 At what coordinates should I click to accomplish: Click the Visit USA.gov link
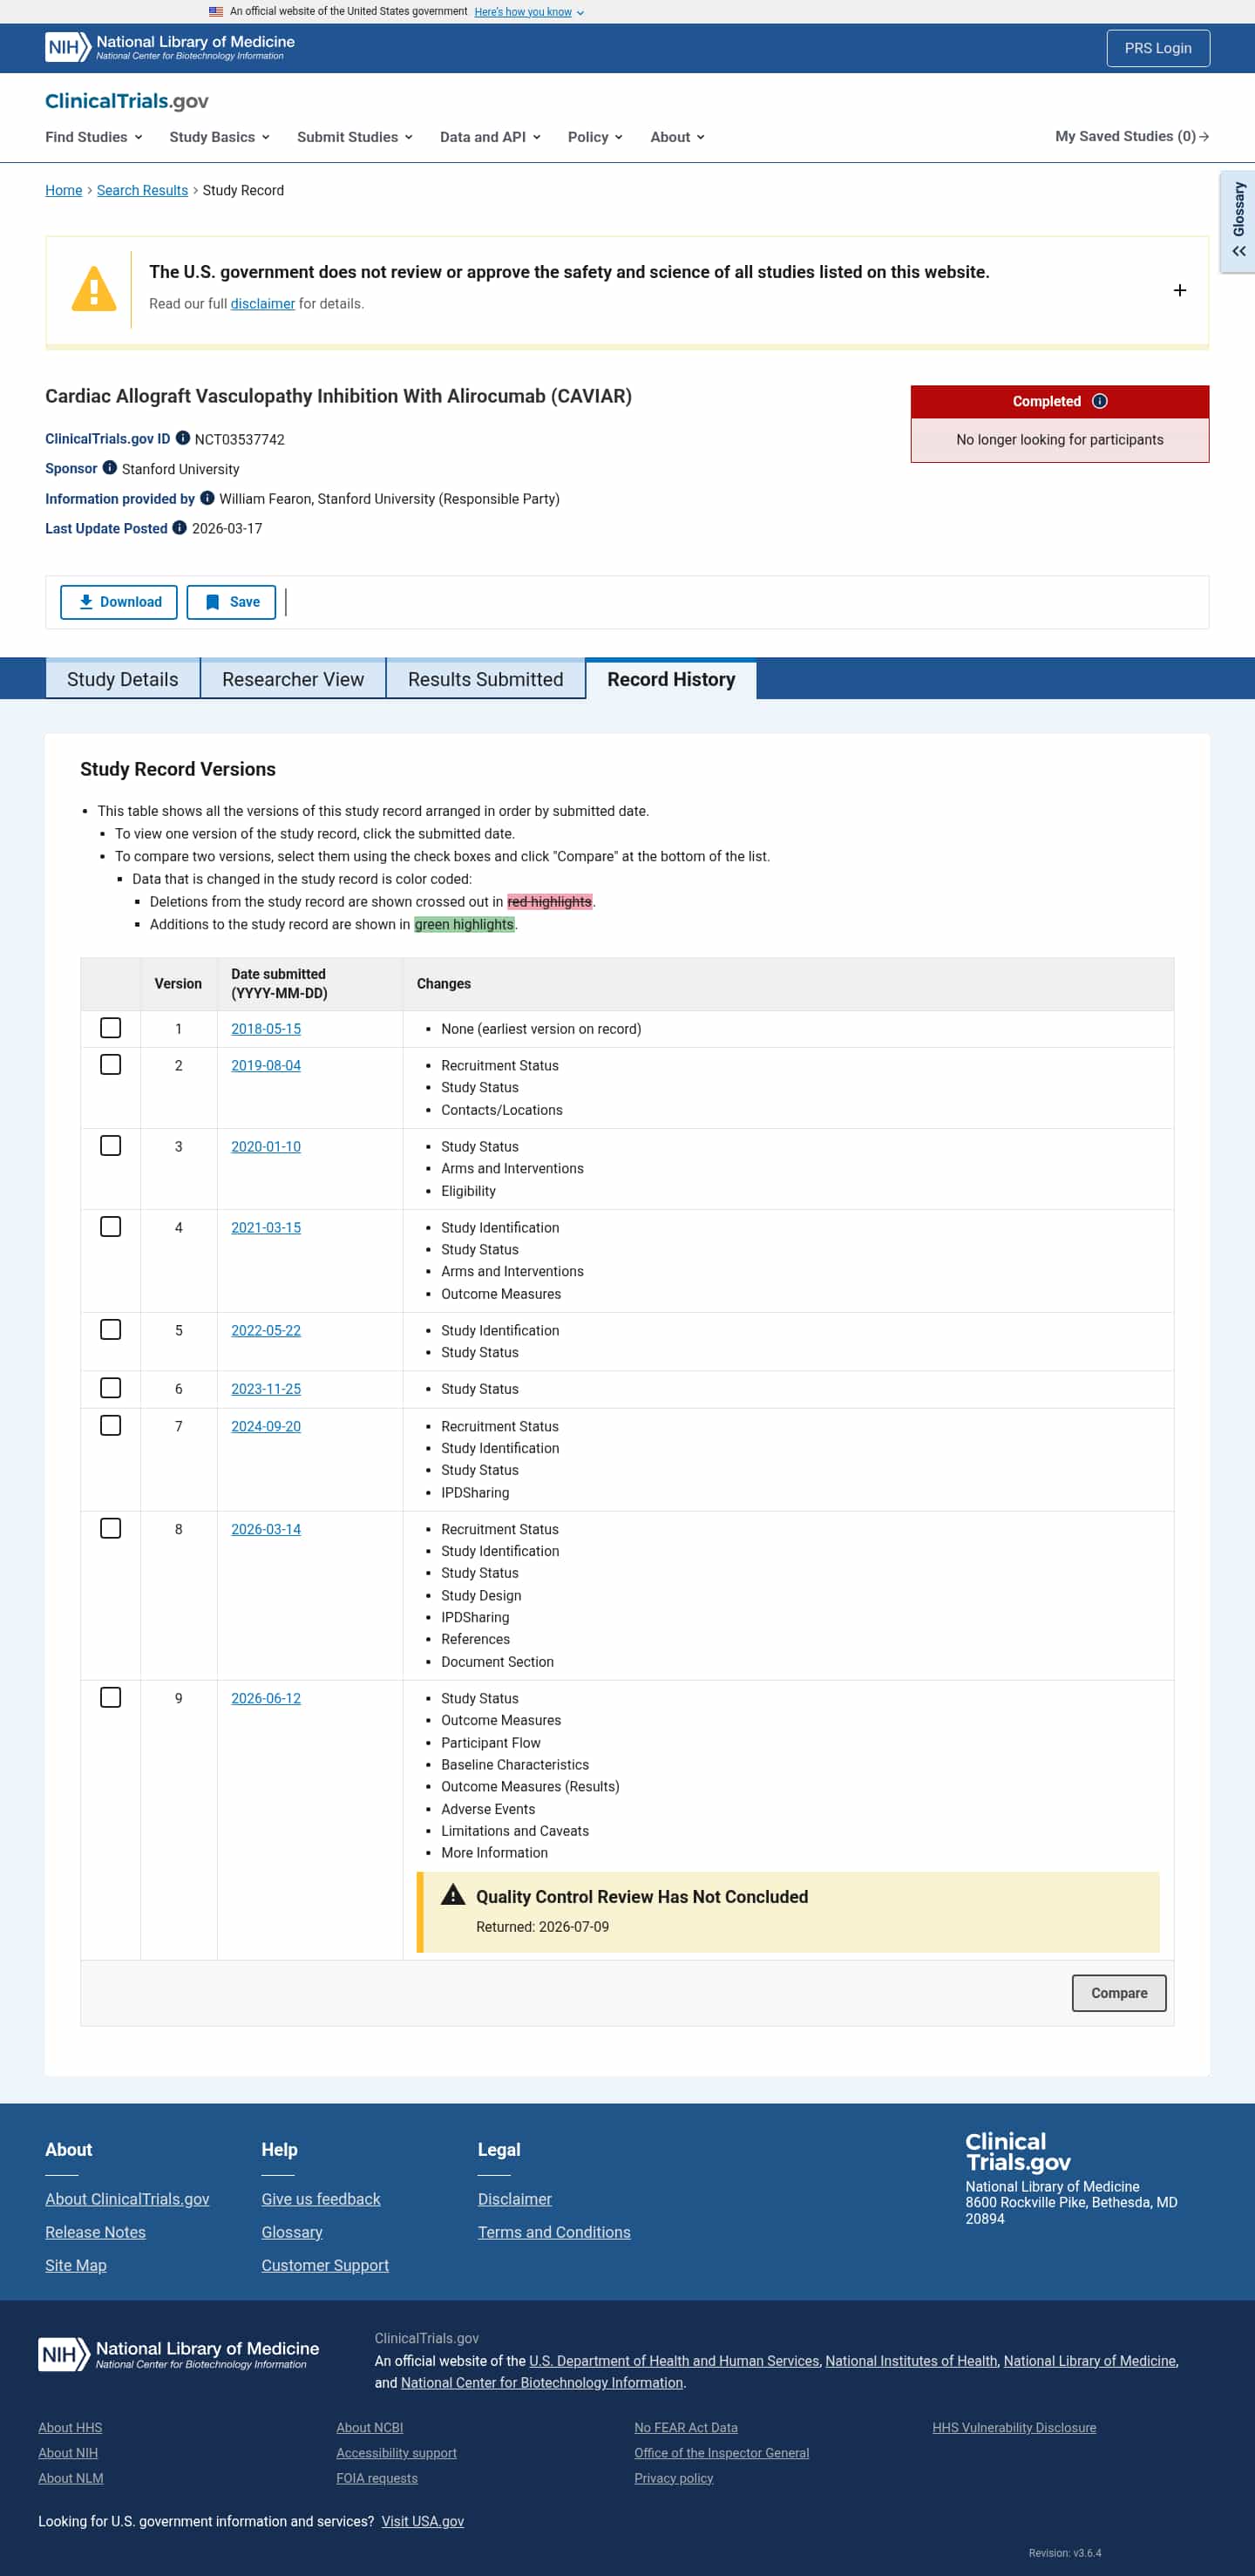point(423,2522)
